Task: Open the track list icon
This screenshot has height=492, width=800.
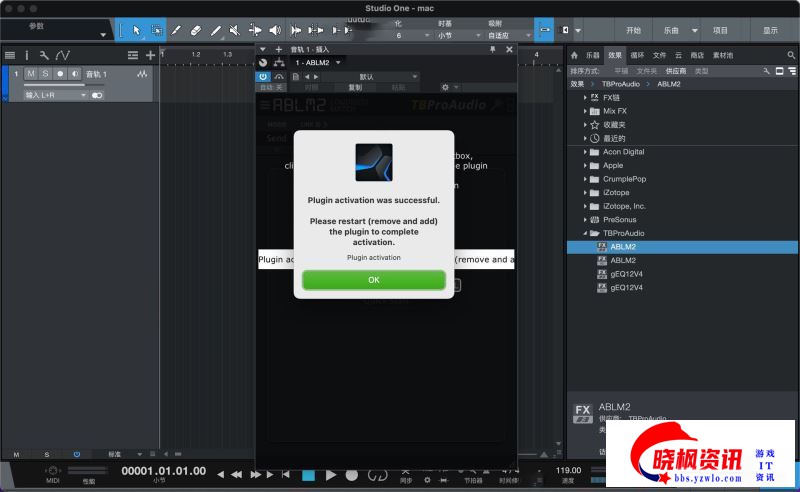Action: pos(10,55)
